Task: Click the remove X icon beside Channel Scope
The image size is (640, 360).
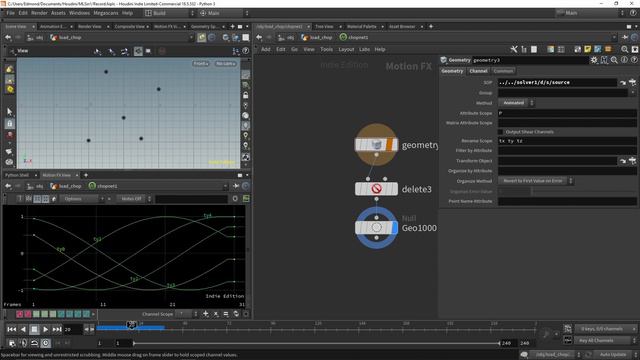Action: [x=216, y=314]
